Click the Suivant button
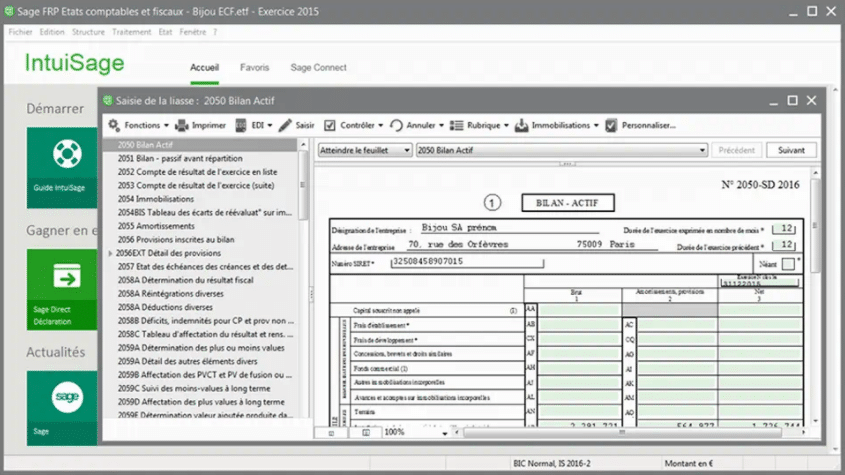845x475 pixels. point(791,150)
